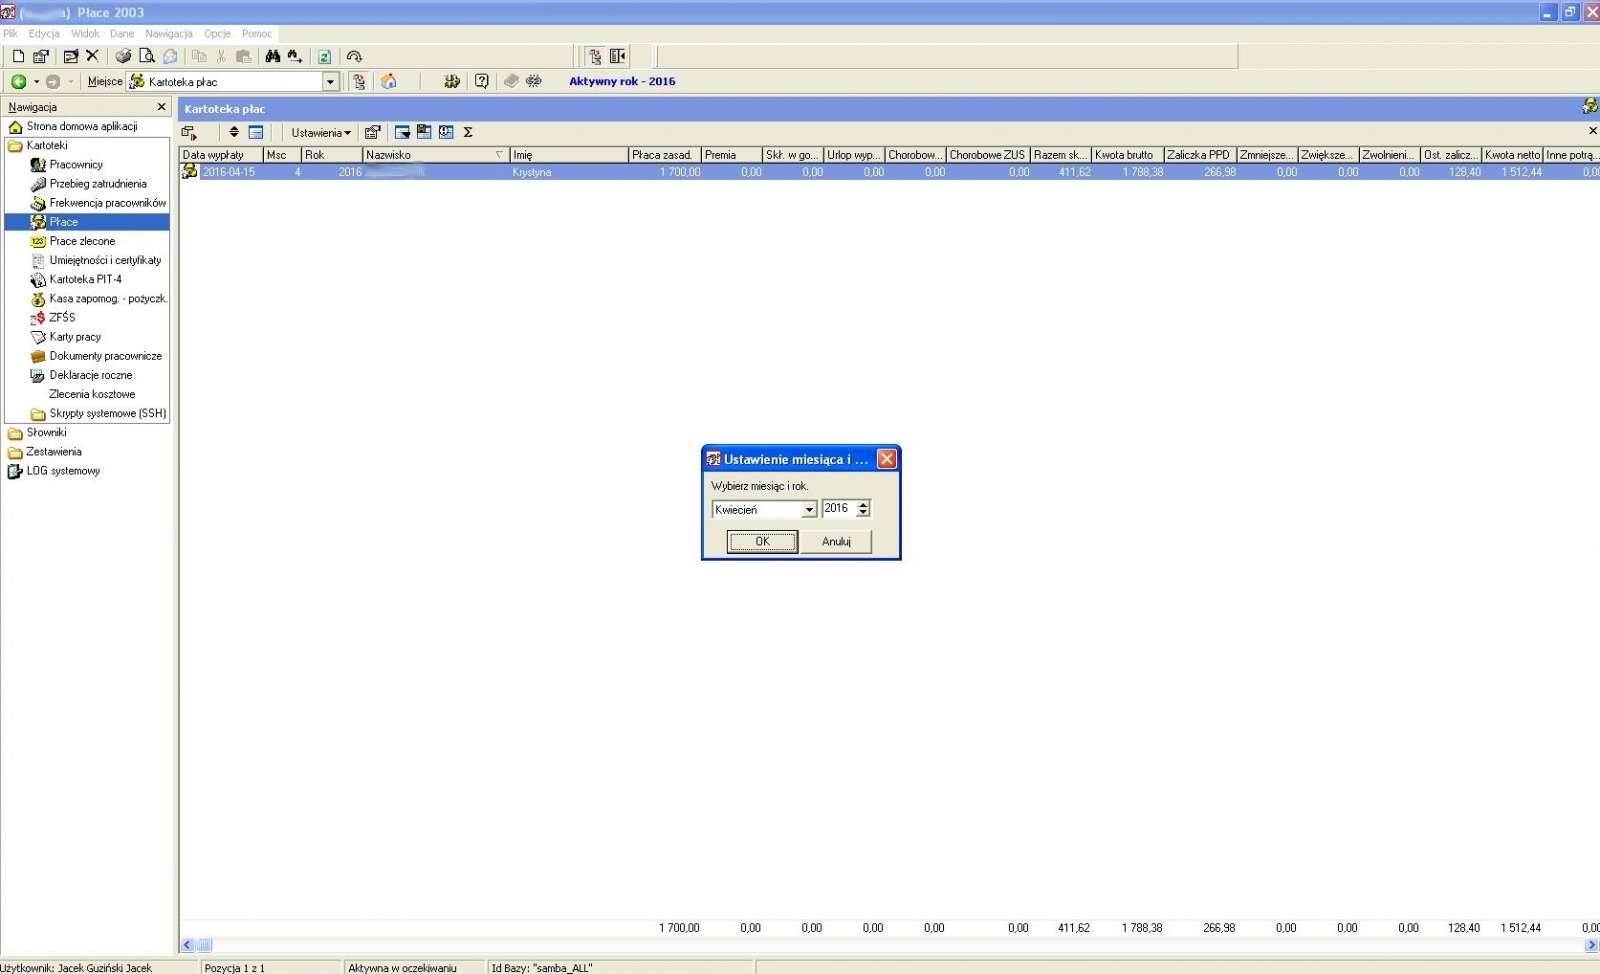Close the Kartoteka płac view with X

[1592, 131]
